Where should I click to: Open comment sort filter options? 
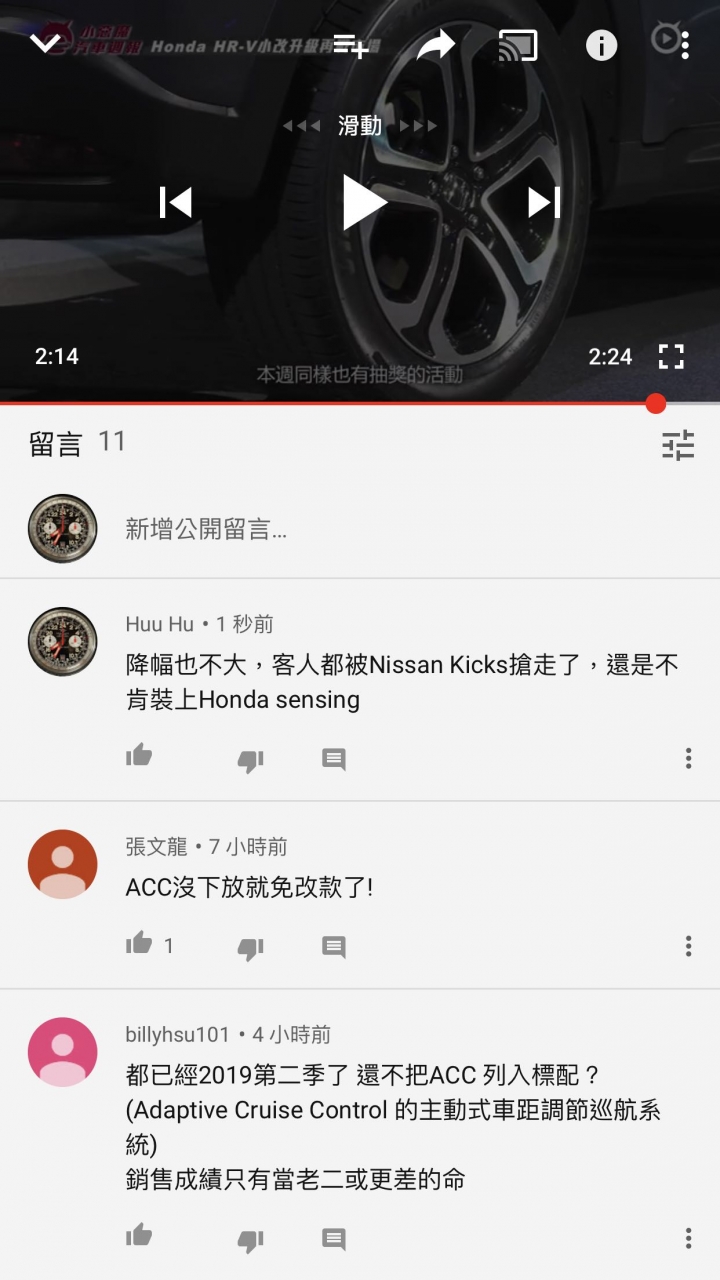pyautogui.click(x=678, y=445)
